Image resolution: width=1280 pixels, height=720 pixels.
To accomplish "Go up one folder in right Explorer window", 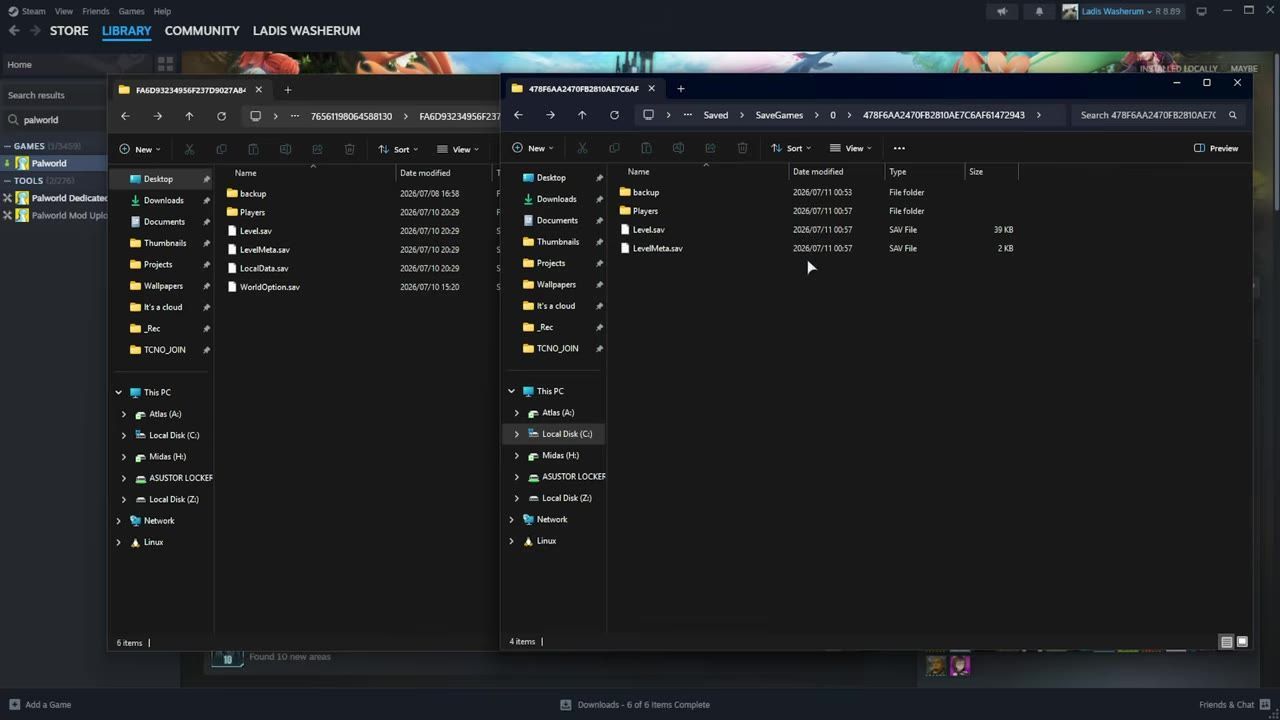I will [x=582, y=115].
